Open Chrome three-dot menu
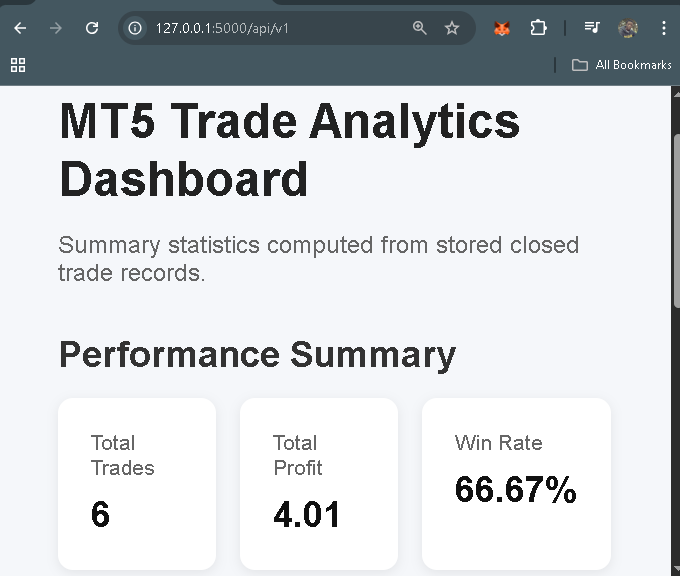680x576 pixels. click(x=664, y=28)
